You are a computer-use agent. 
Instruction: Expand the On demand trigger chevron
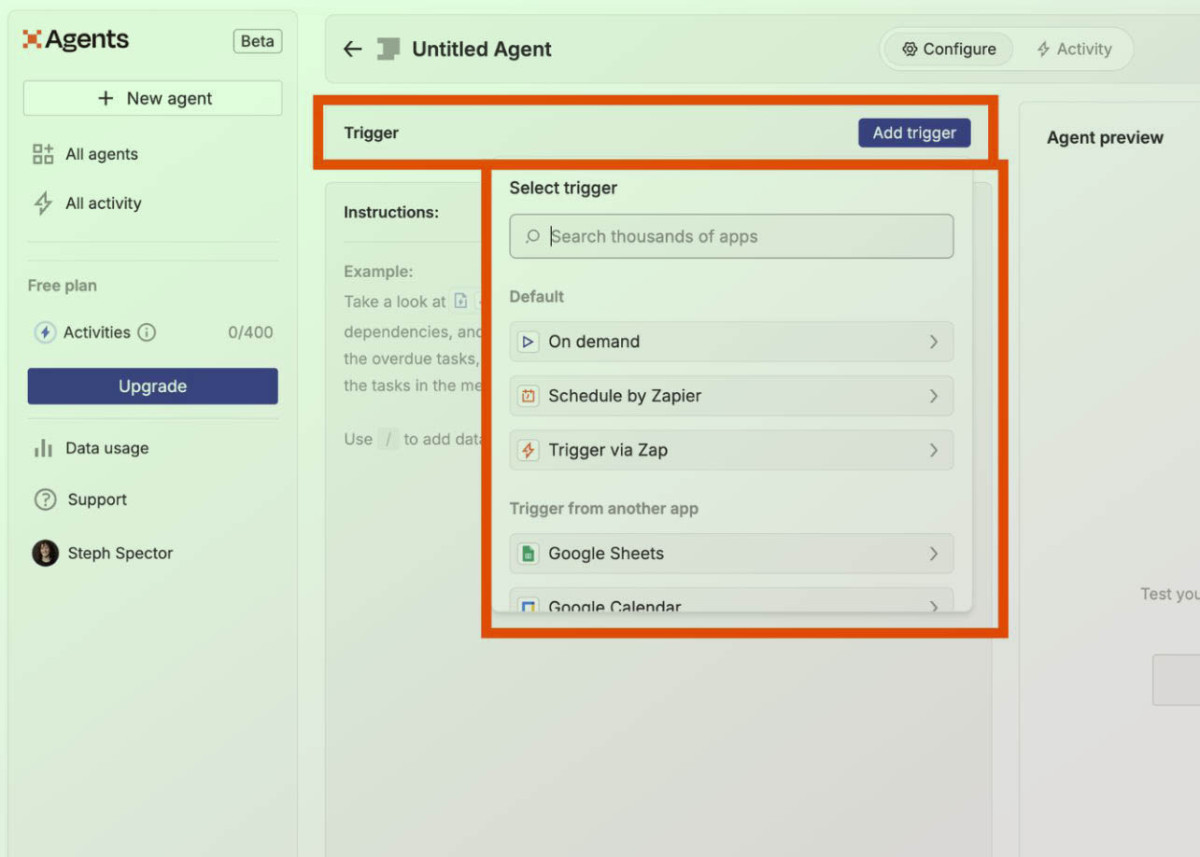coord(933,342)
